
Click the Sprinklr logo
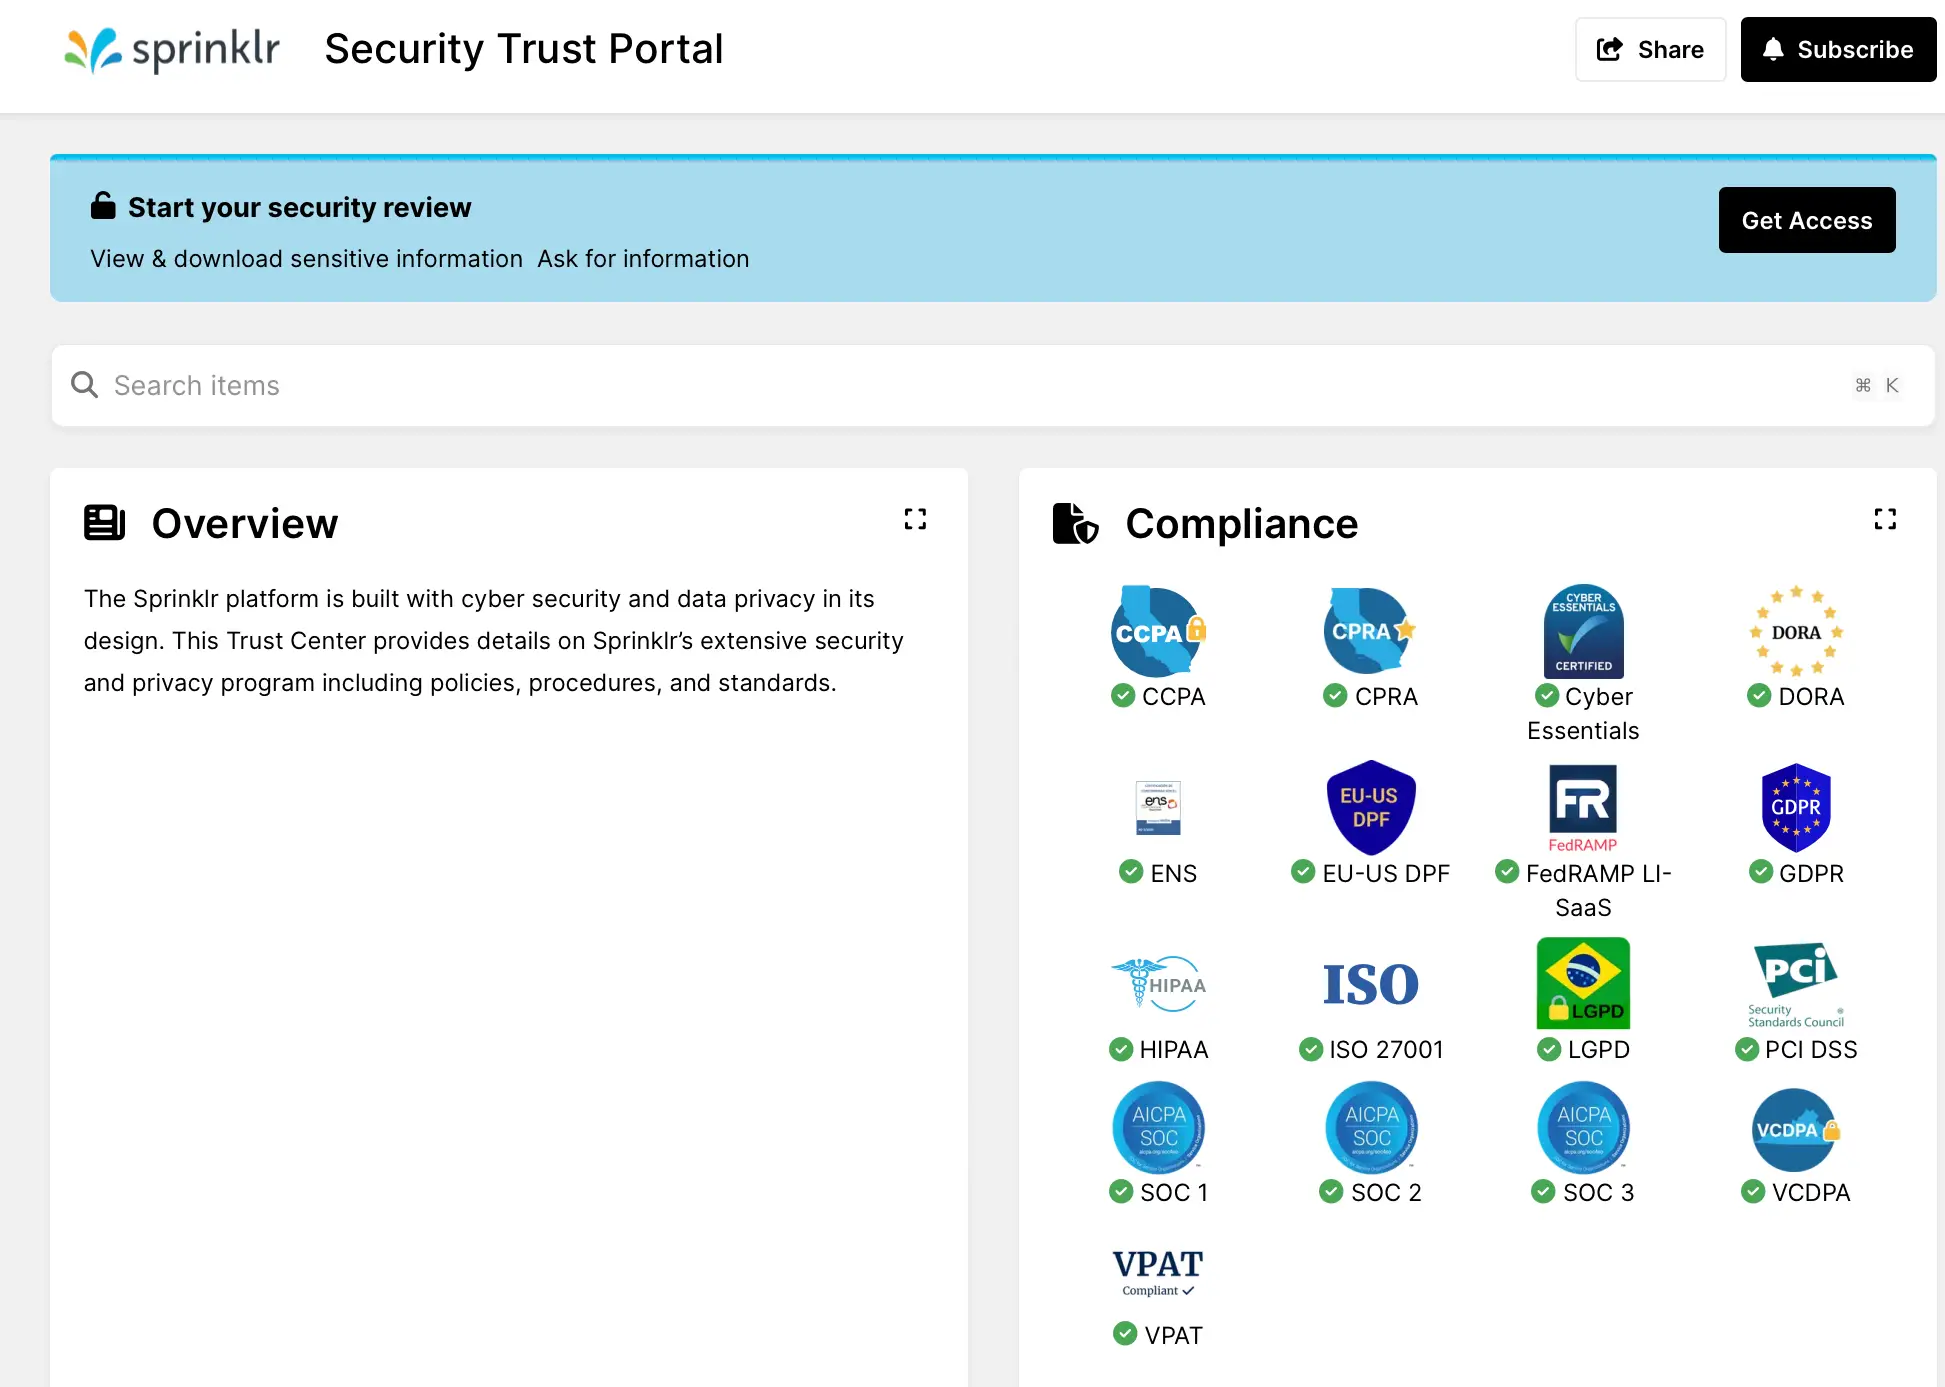click(170, 48)
